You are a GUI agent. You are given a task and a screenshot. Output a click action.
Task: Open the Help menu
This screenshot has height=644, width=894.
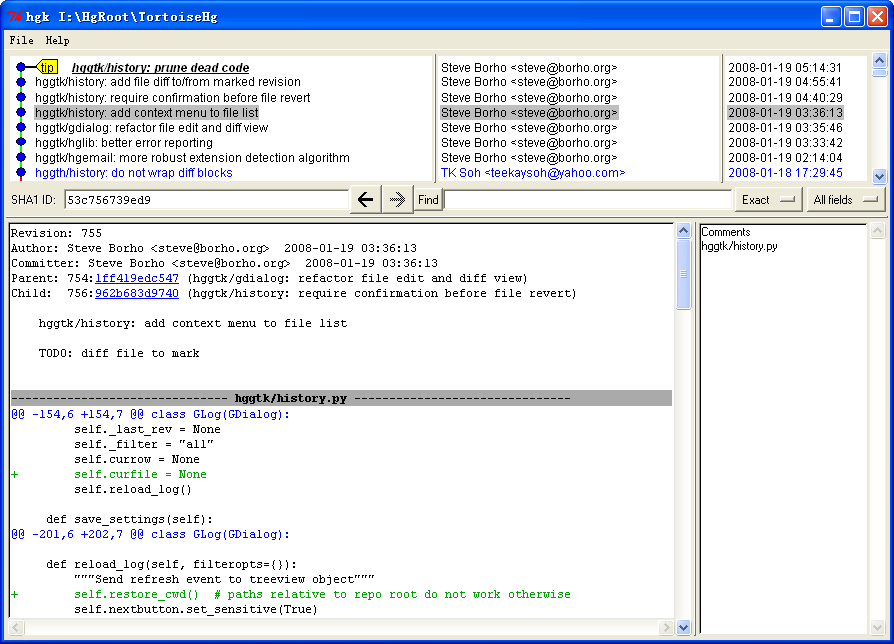point(57,40)
